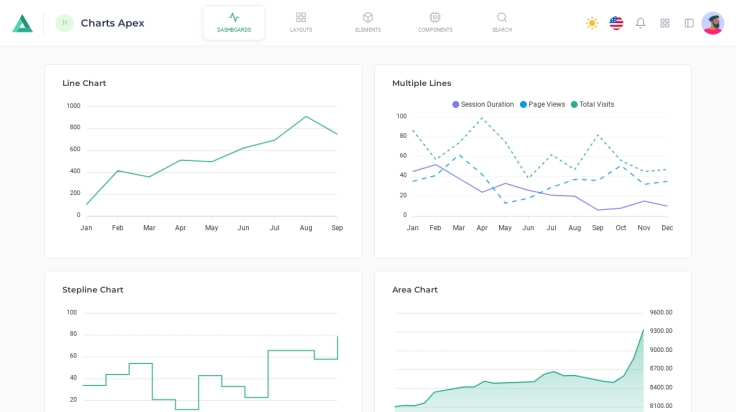The height and width of the screenshot is (412, 736).
Task: Open the notifications bell
Action: (640, 23)
